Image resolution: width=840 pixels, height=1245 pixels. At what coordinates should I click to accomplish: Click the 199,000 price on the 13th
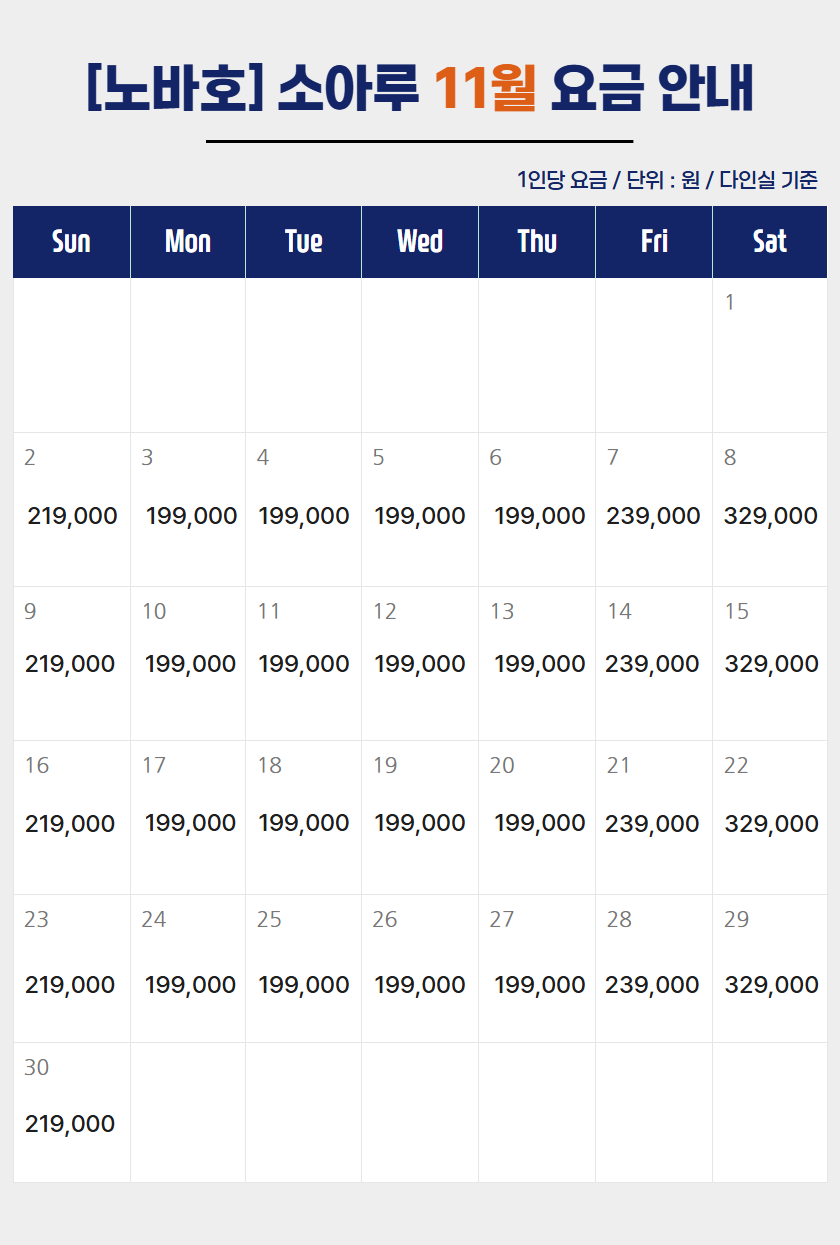point(540,664)
